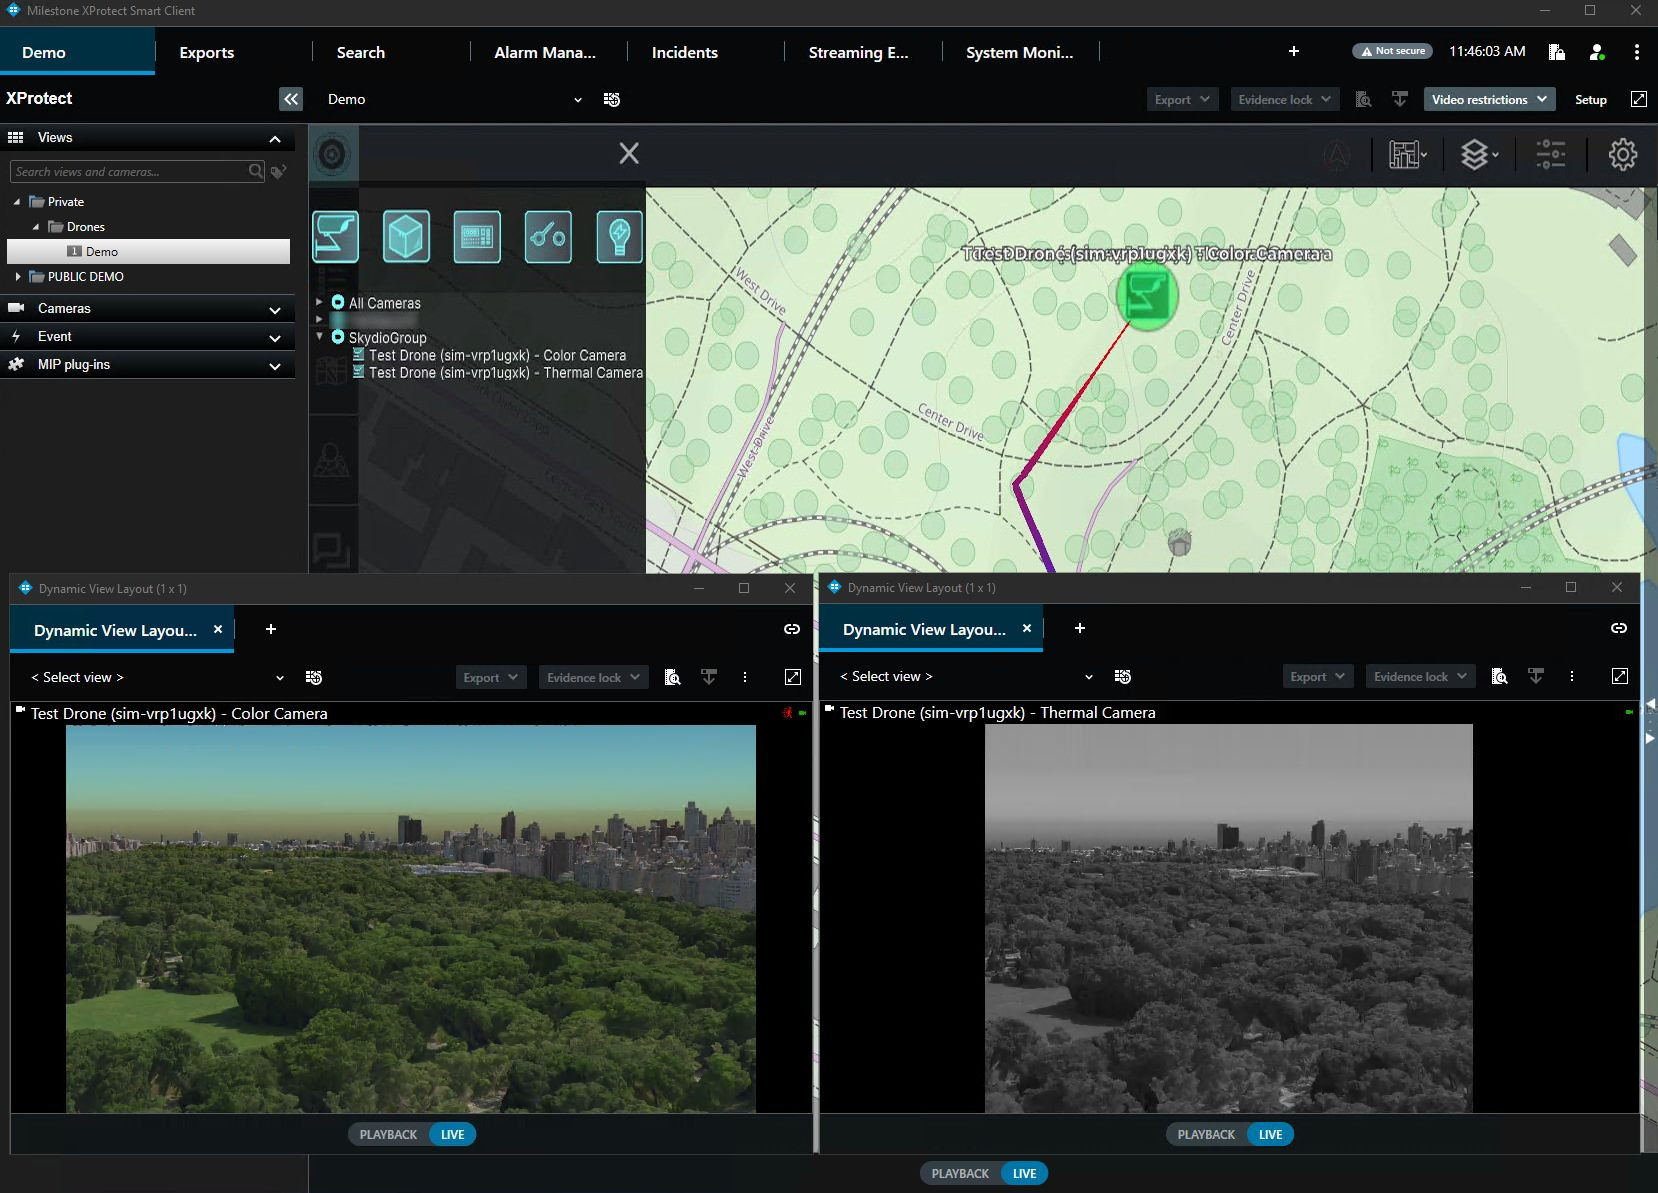Image resolution: width=1658 pixels, height=1193 pixels.
Task: Open more options dots in Color Camera window
Action: click(745, 677)
